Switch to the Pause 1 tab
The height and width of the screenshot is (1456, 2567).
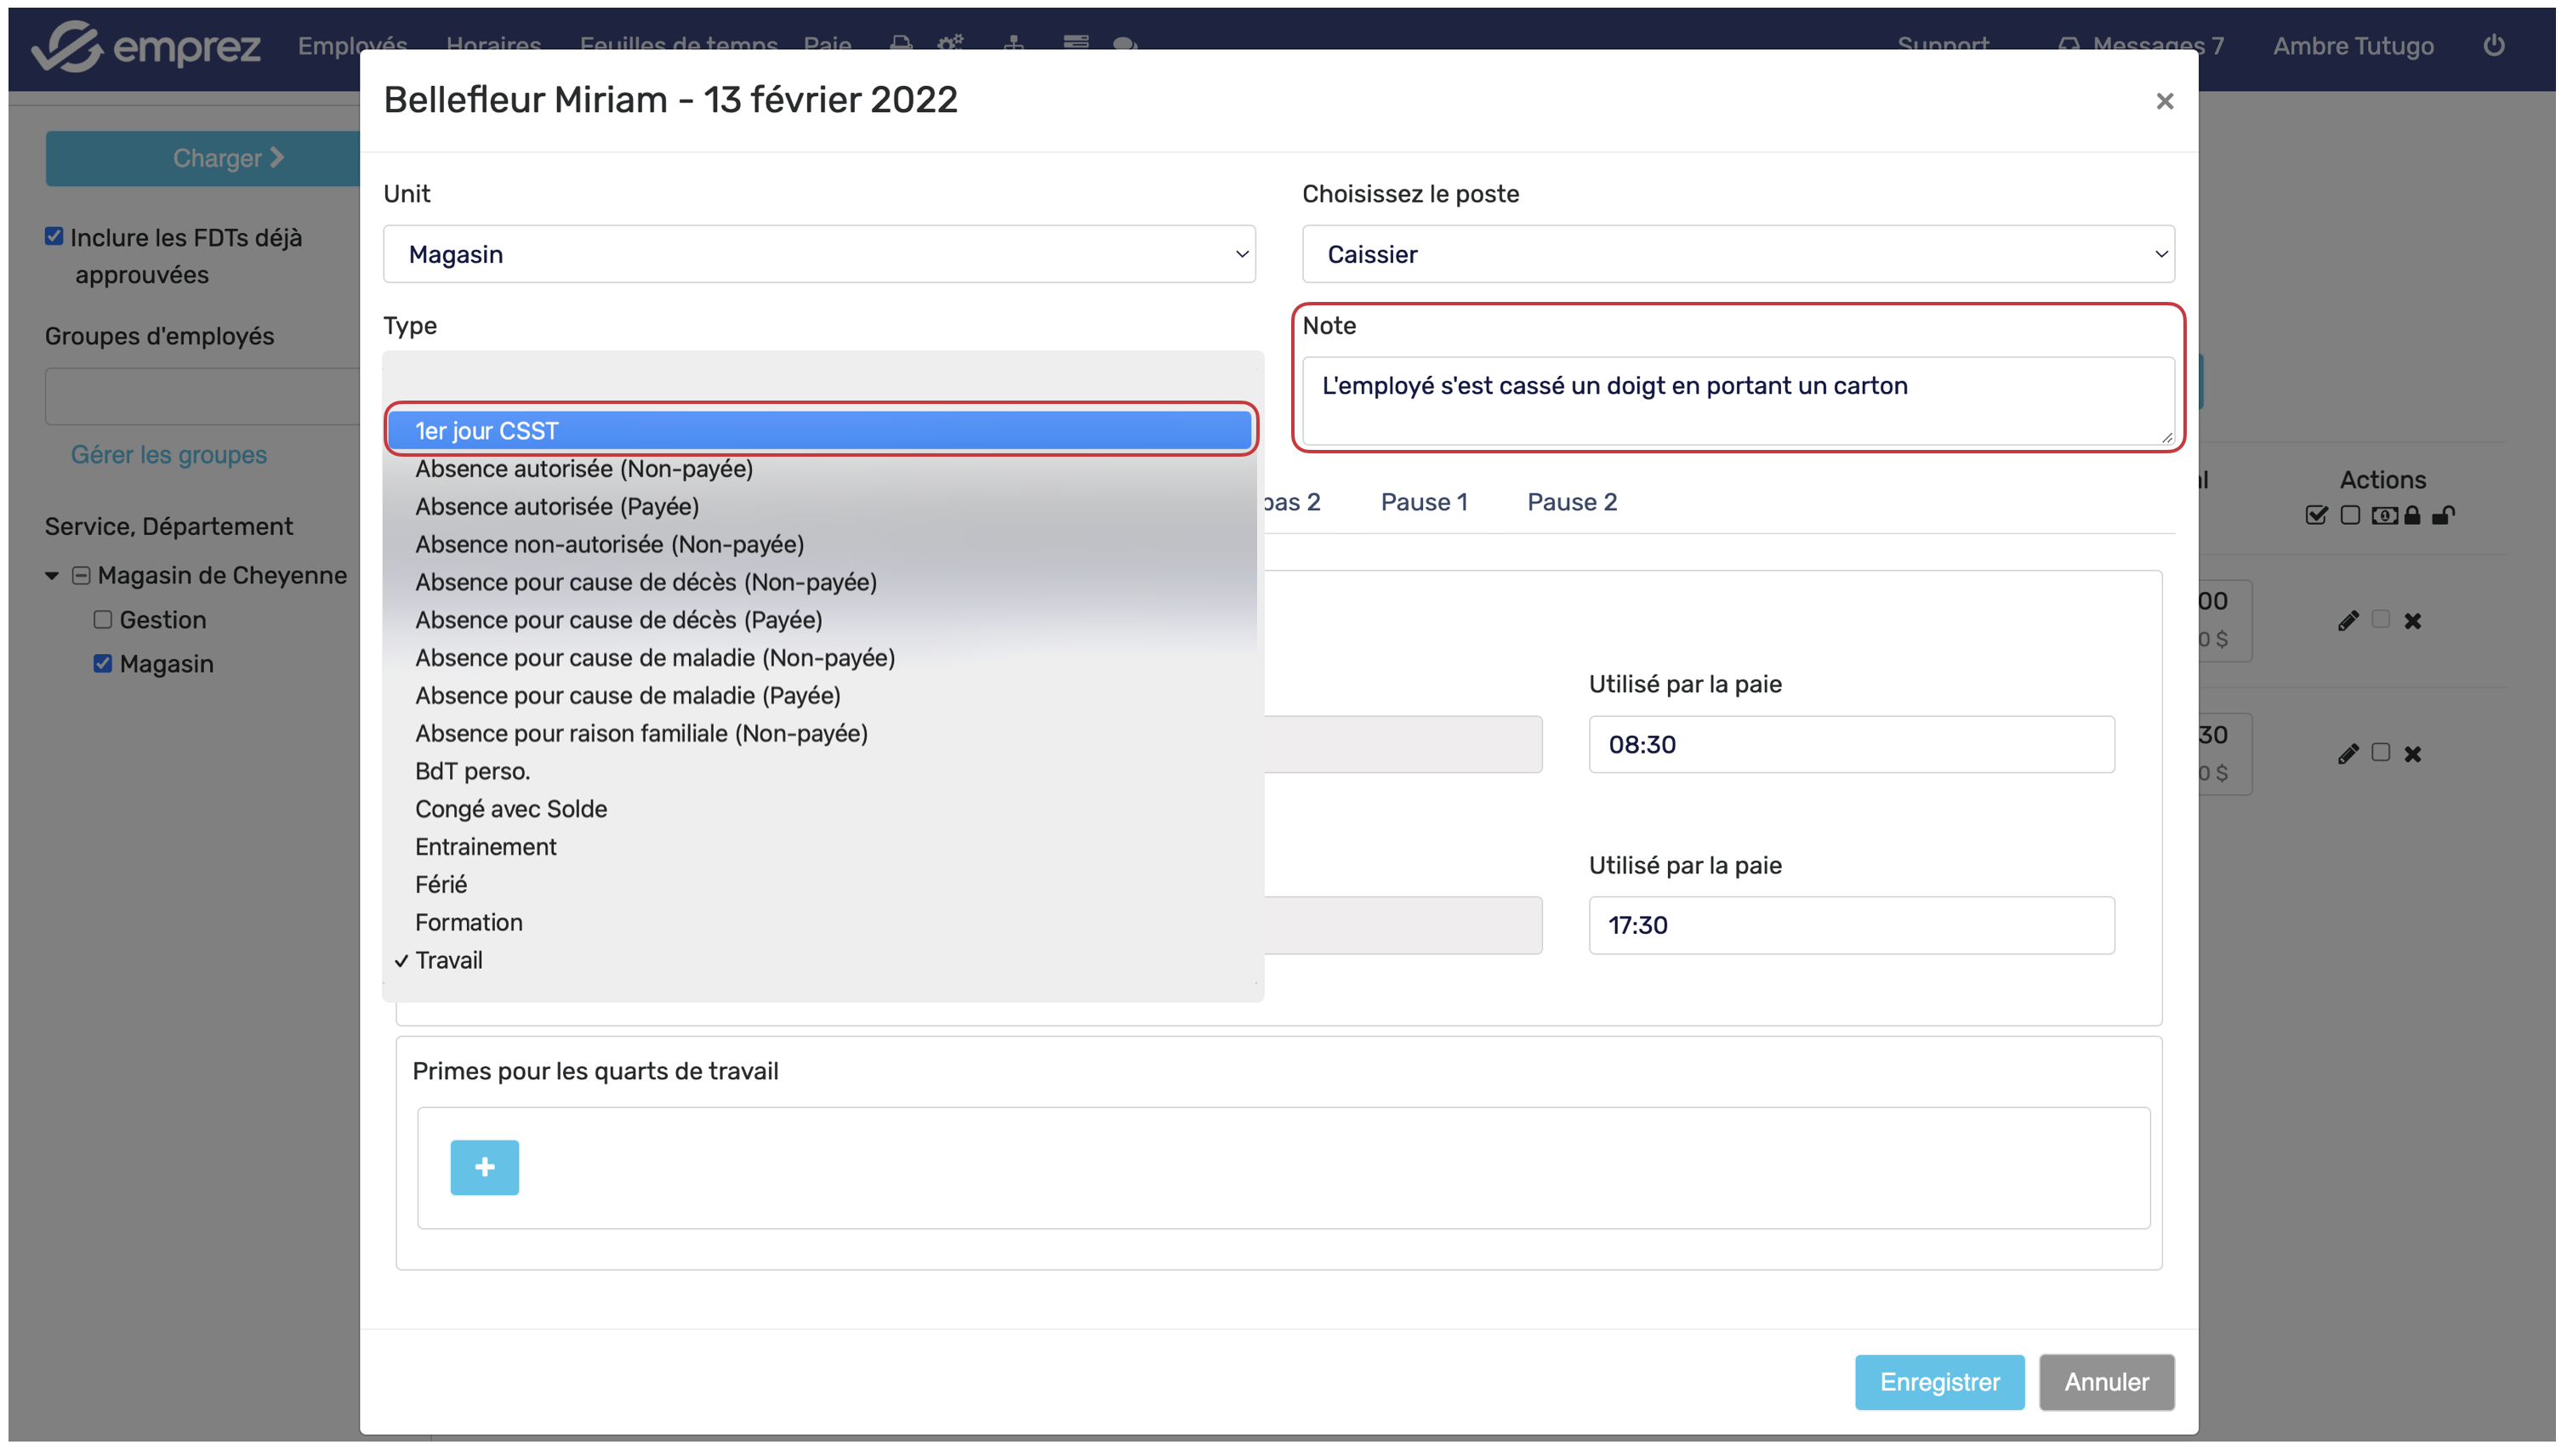1423,502
